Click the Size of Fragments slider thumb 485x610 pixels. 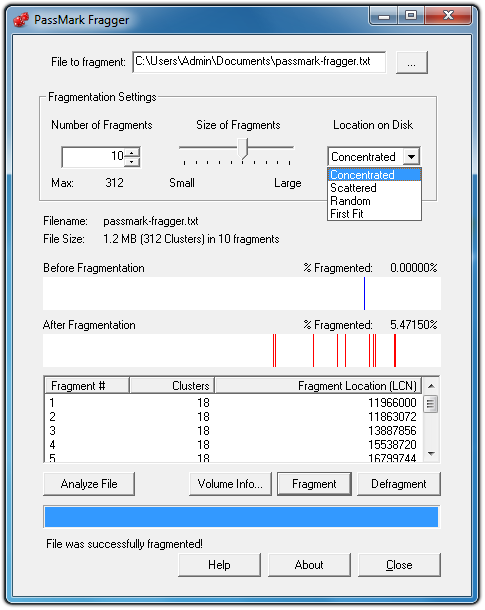243,149
